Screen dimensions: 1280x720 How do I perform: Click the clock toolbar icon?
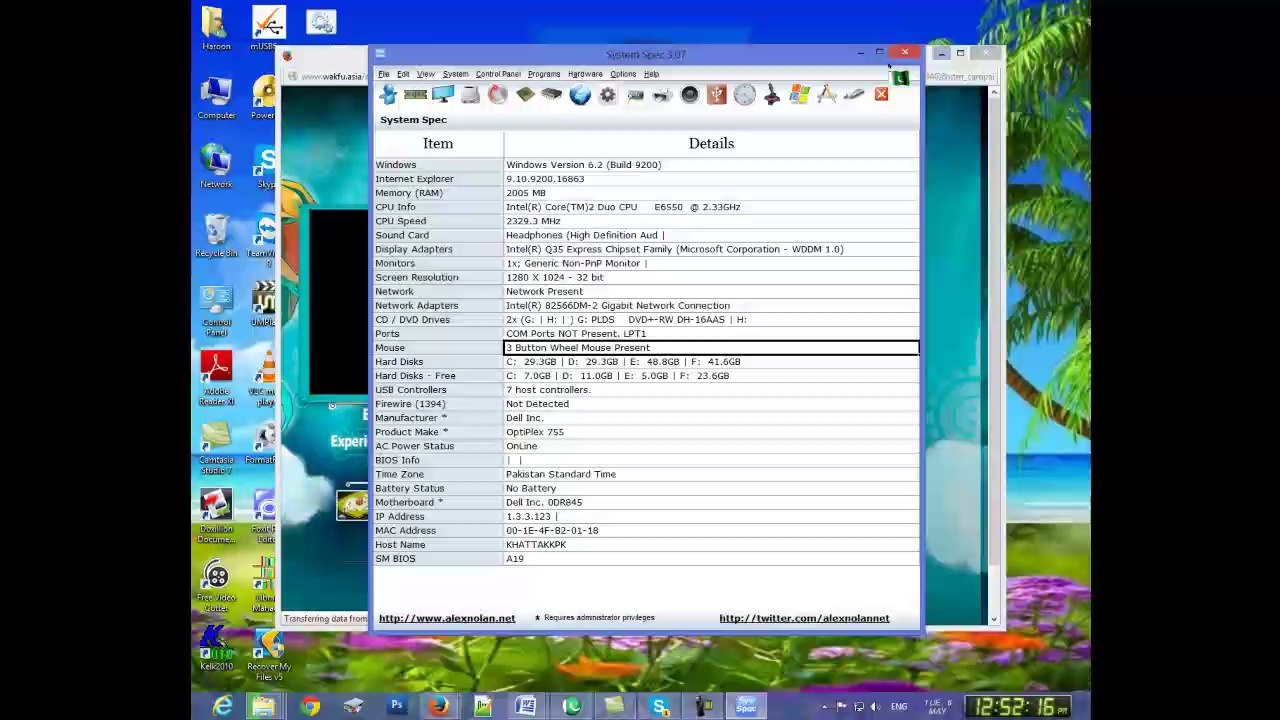(744, 95)
